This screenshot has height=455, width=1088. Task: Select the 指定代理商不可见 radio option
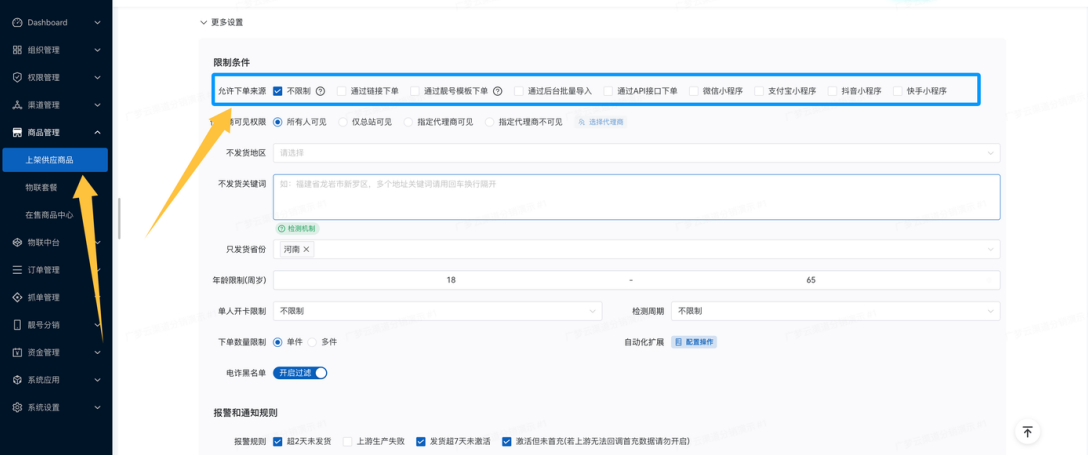tap(489, 122)
